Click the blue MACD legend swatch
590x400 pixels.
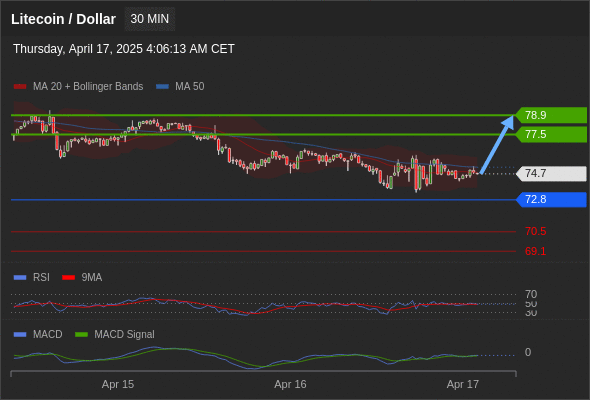[20, 335]
